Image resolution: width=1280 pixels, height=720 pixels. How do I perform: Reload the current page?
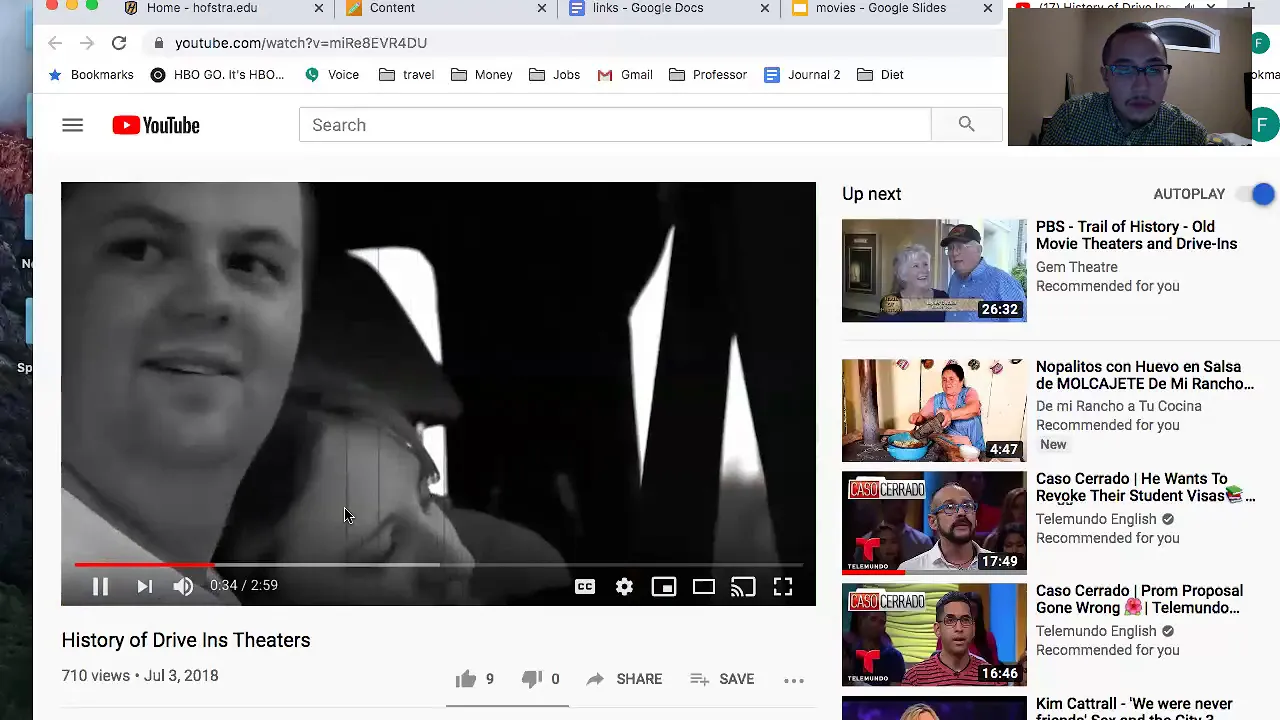coord(119,43)
